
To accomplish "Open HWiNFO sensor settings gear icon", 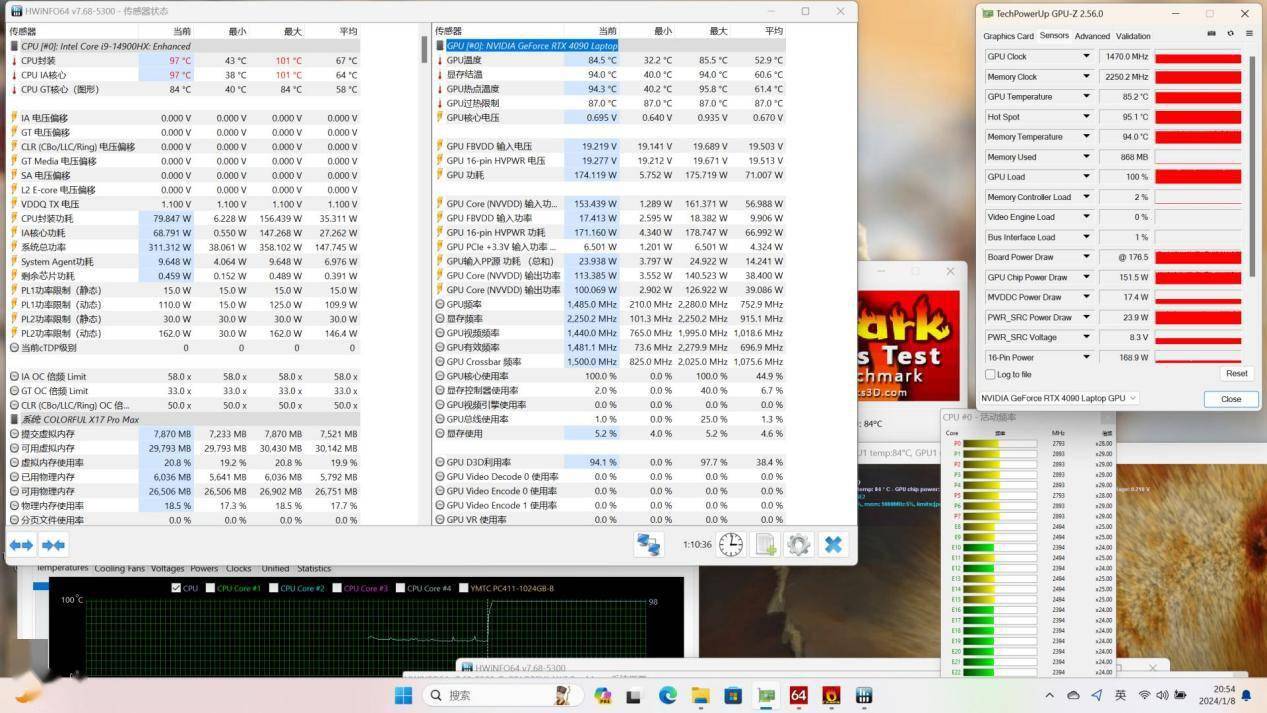I will point(798,544).
